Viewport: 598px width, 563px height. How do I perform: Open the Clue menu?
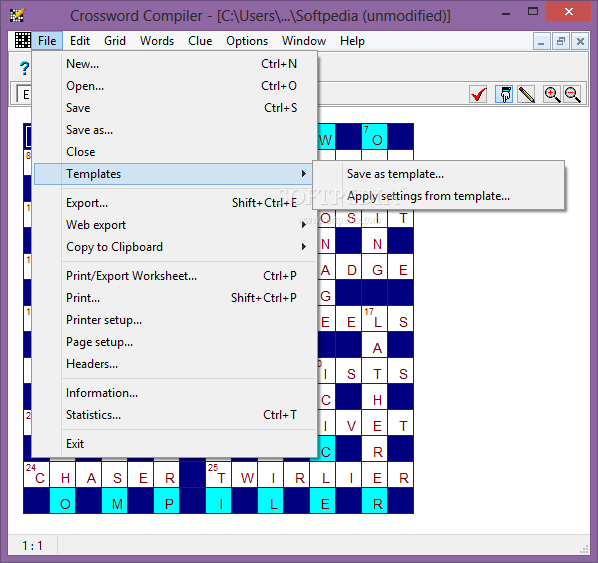200,41
